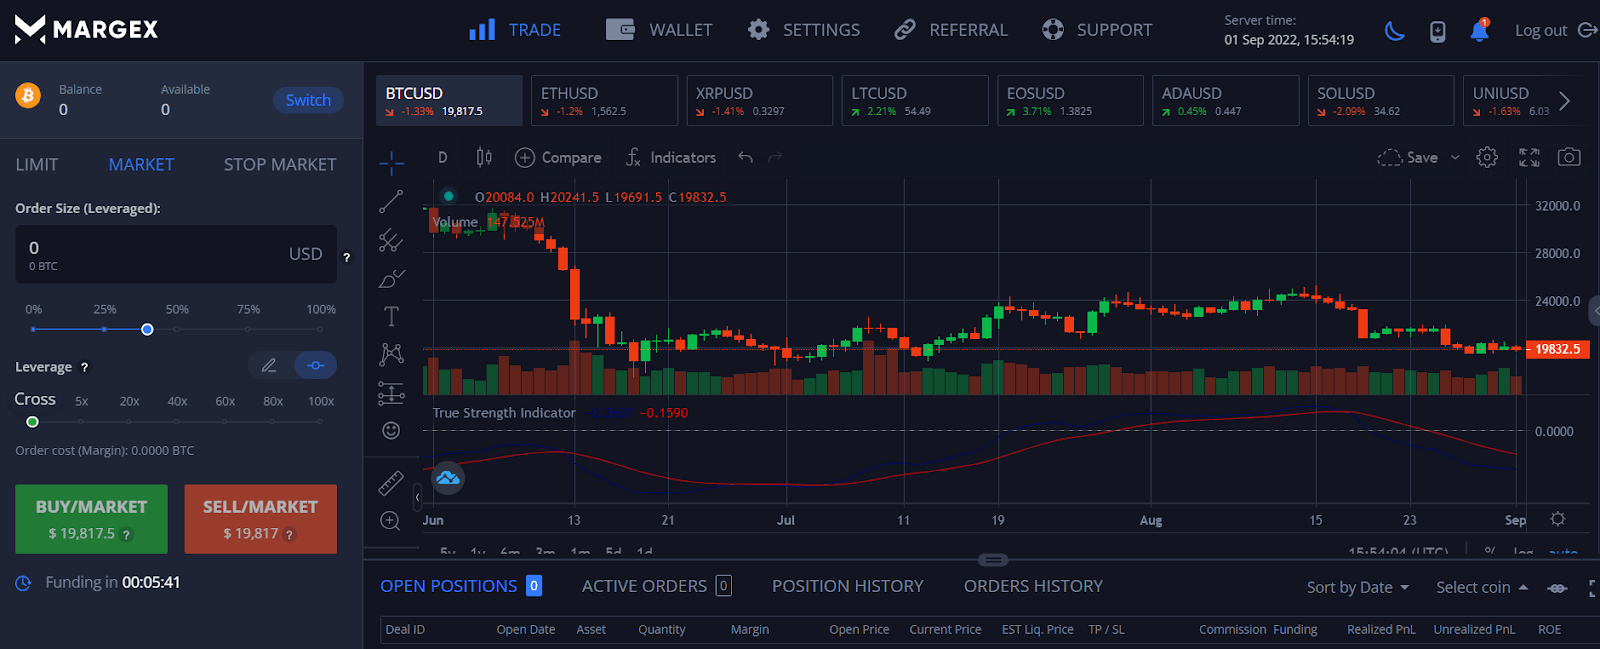Open the pitchfork drawing tool
Image resolution: width=1600 pixels, height=649 pixels.
[391, 240]
